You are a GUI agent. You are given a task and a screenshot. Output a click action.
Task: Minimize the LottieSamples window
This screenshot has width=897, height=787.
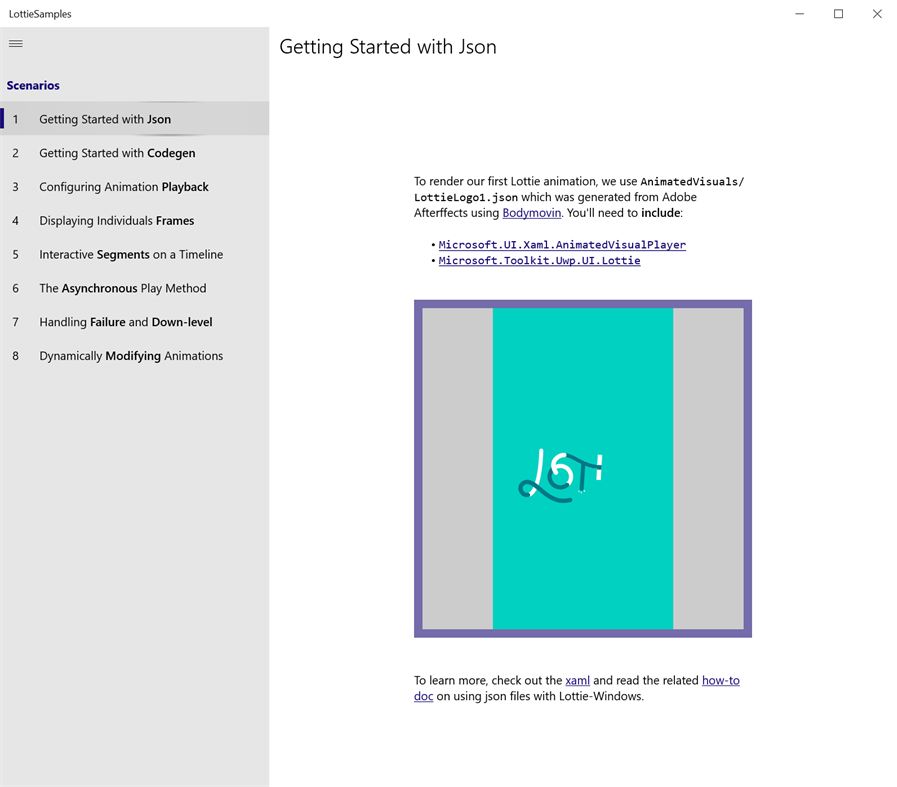click(798, 13)
